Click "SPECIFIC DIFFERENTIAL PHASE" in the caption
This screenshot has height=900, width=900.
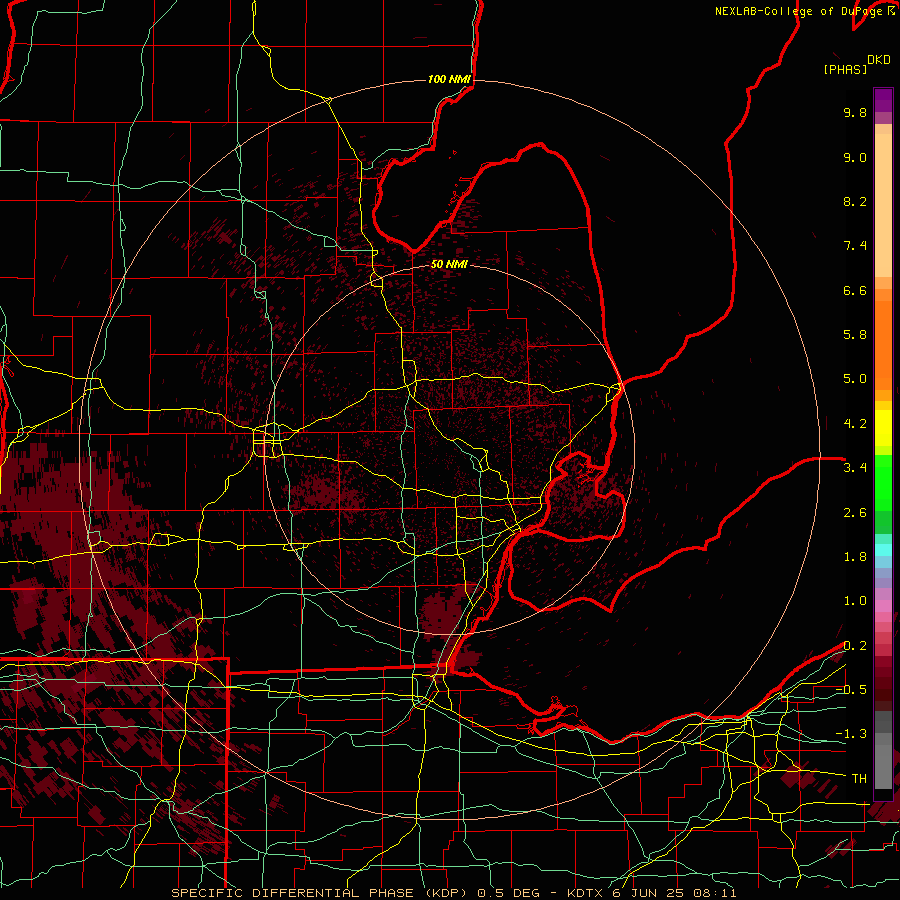point(292,893)
